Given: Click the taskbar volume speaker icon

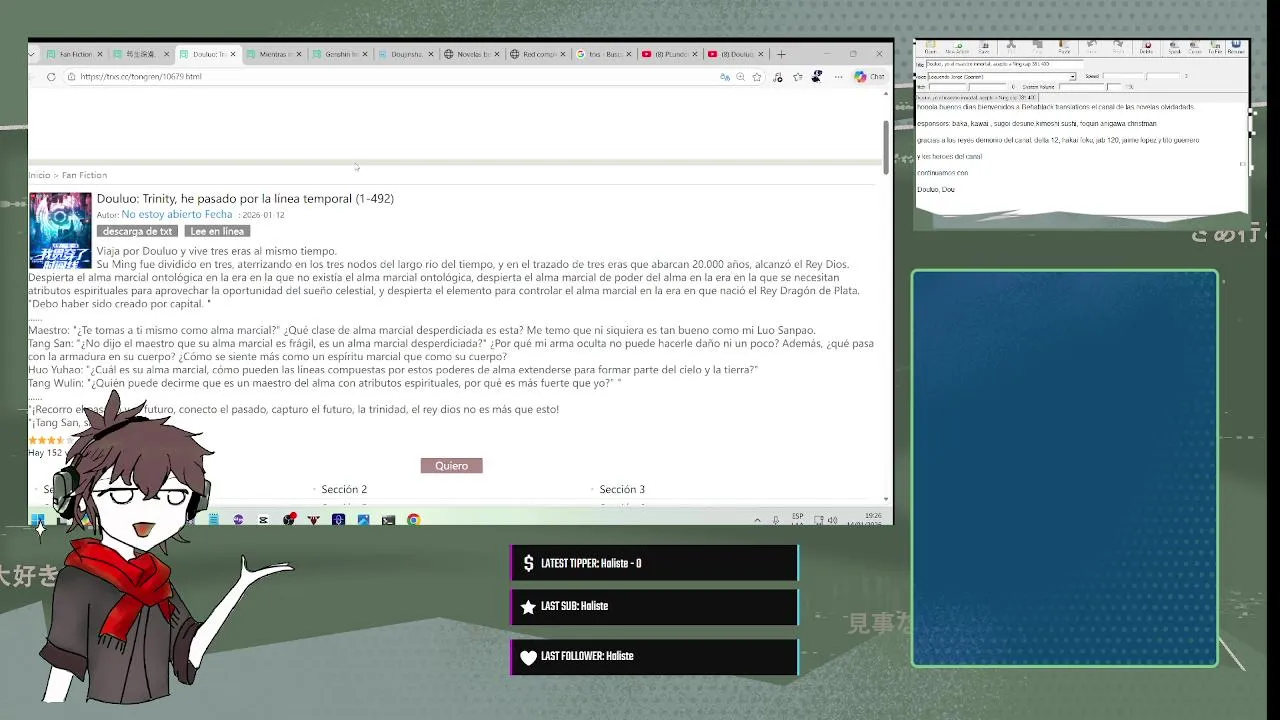Looking at the screenshot, I should coord(832,520).
